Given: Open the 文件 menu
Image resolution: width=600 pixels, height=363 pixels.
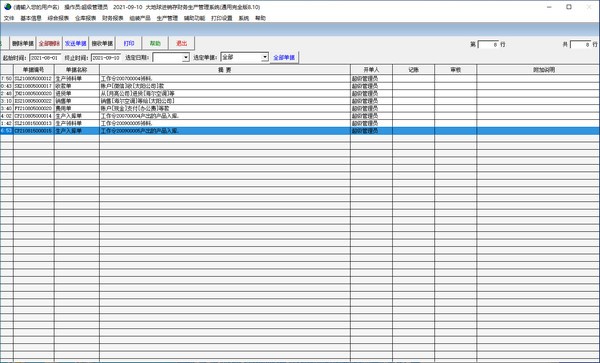Looking at the screenshot, I should (x=9, y=18).
